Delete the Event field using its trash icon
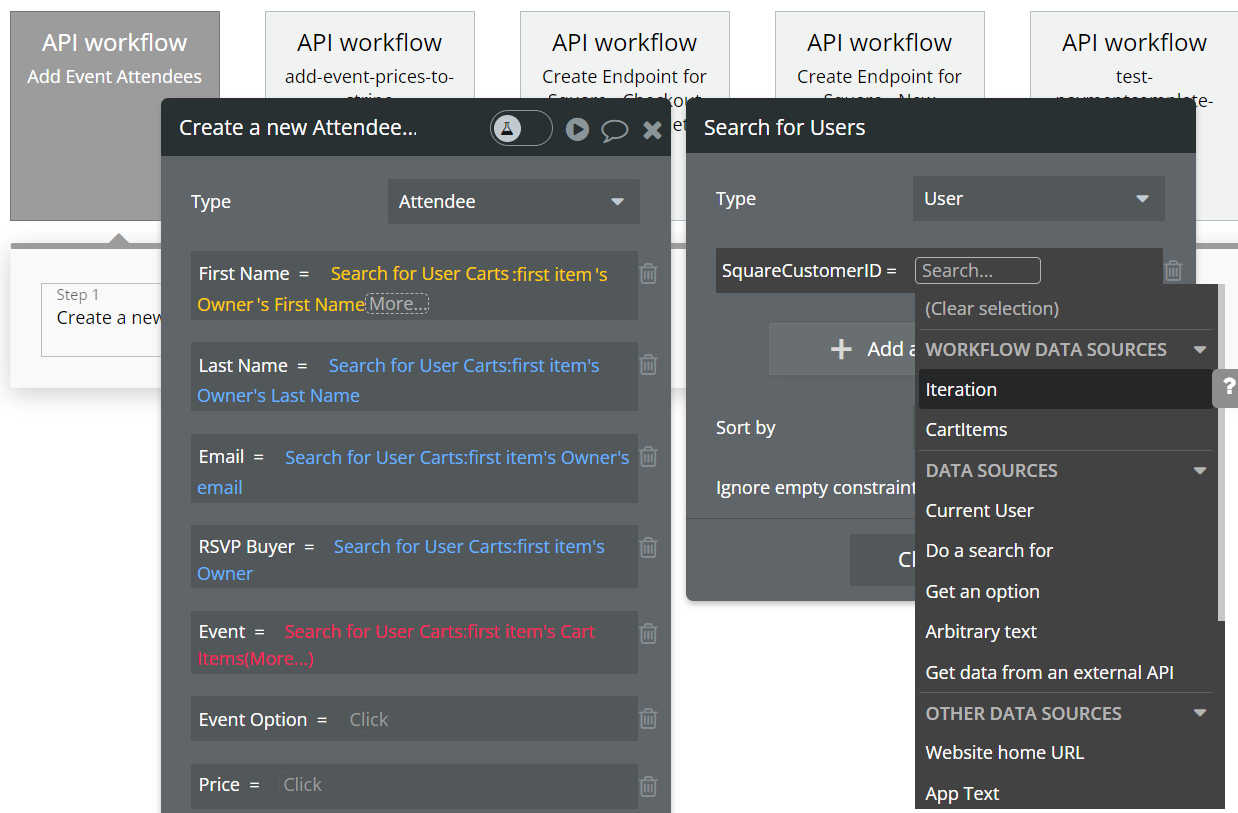Viewport: 1238px width, 813px height. pos(648,632)
